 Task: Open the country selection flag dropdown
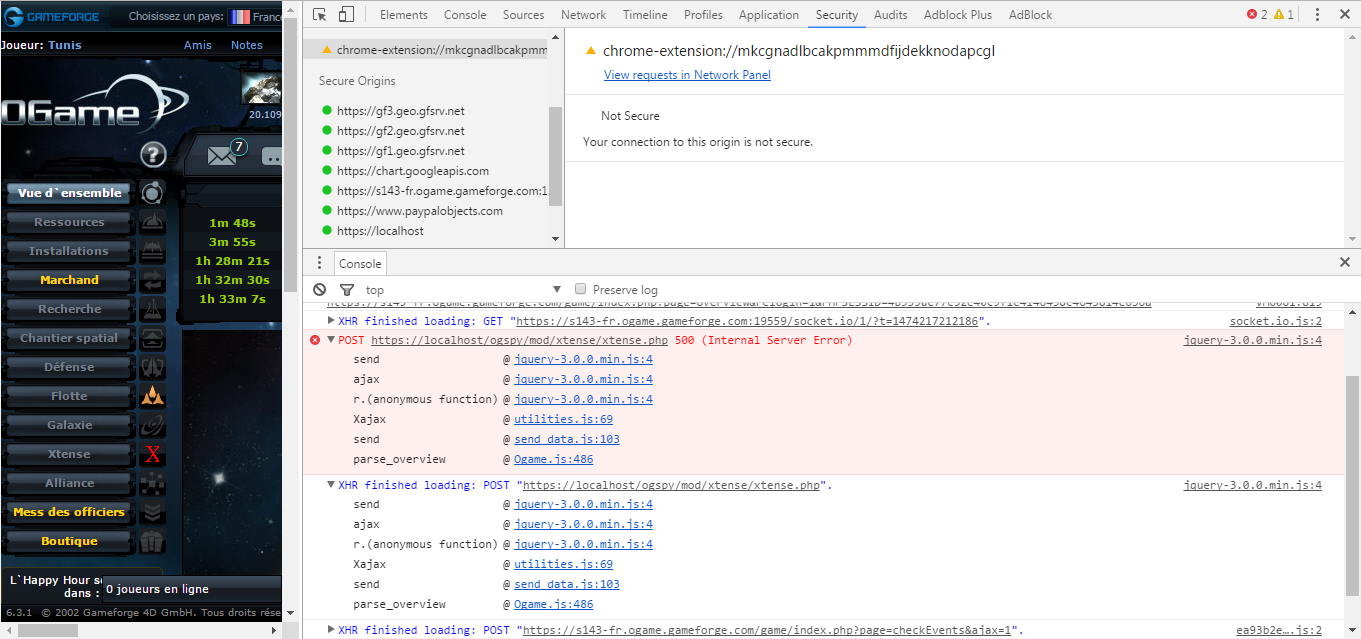click(x=254, y=17)
